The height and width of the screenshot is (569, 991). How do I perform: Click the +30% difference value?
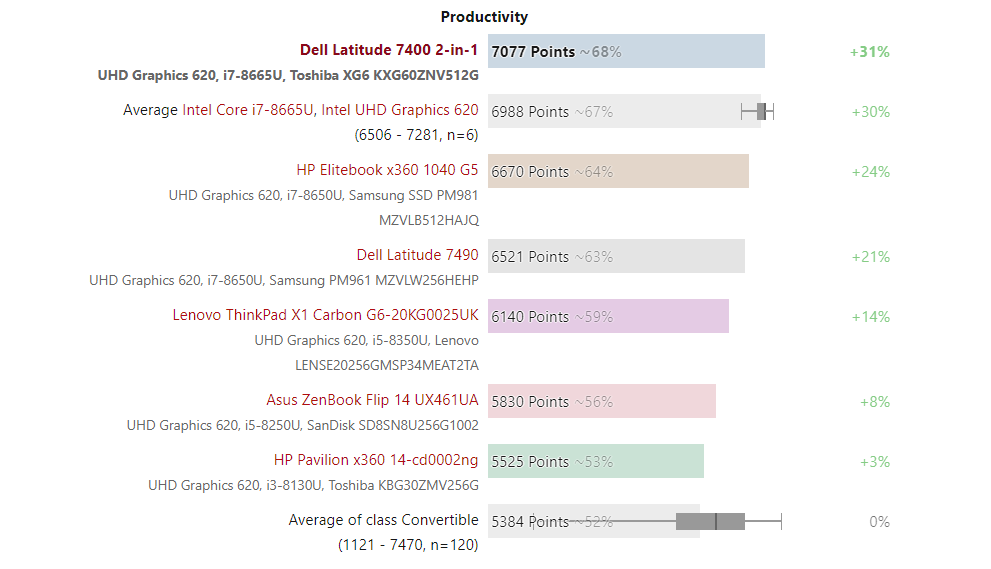pyautogui.click(x=870, y=112)
